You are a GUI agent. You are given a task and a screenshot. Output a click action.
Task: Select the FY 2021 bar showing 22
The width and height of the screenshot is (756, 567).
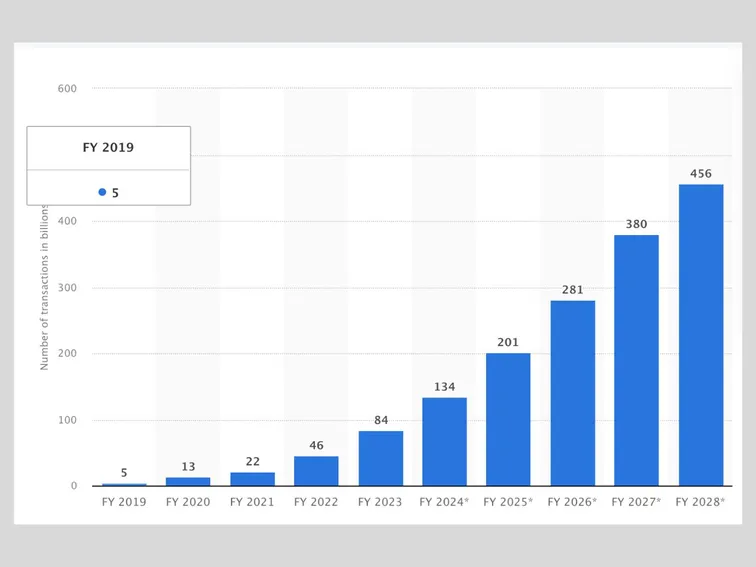tap(252, 479)
